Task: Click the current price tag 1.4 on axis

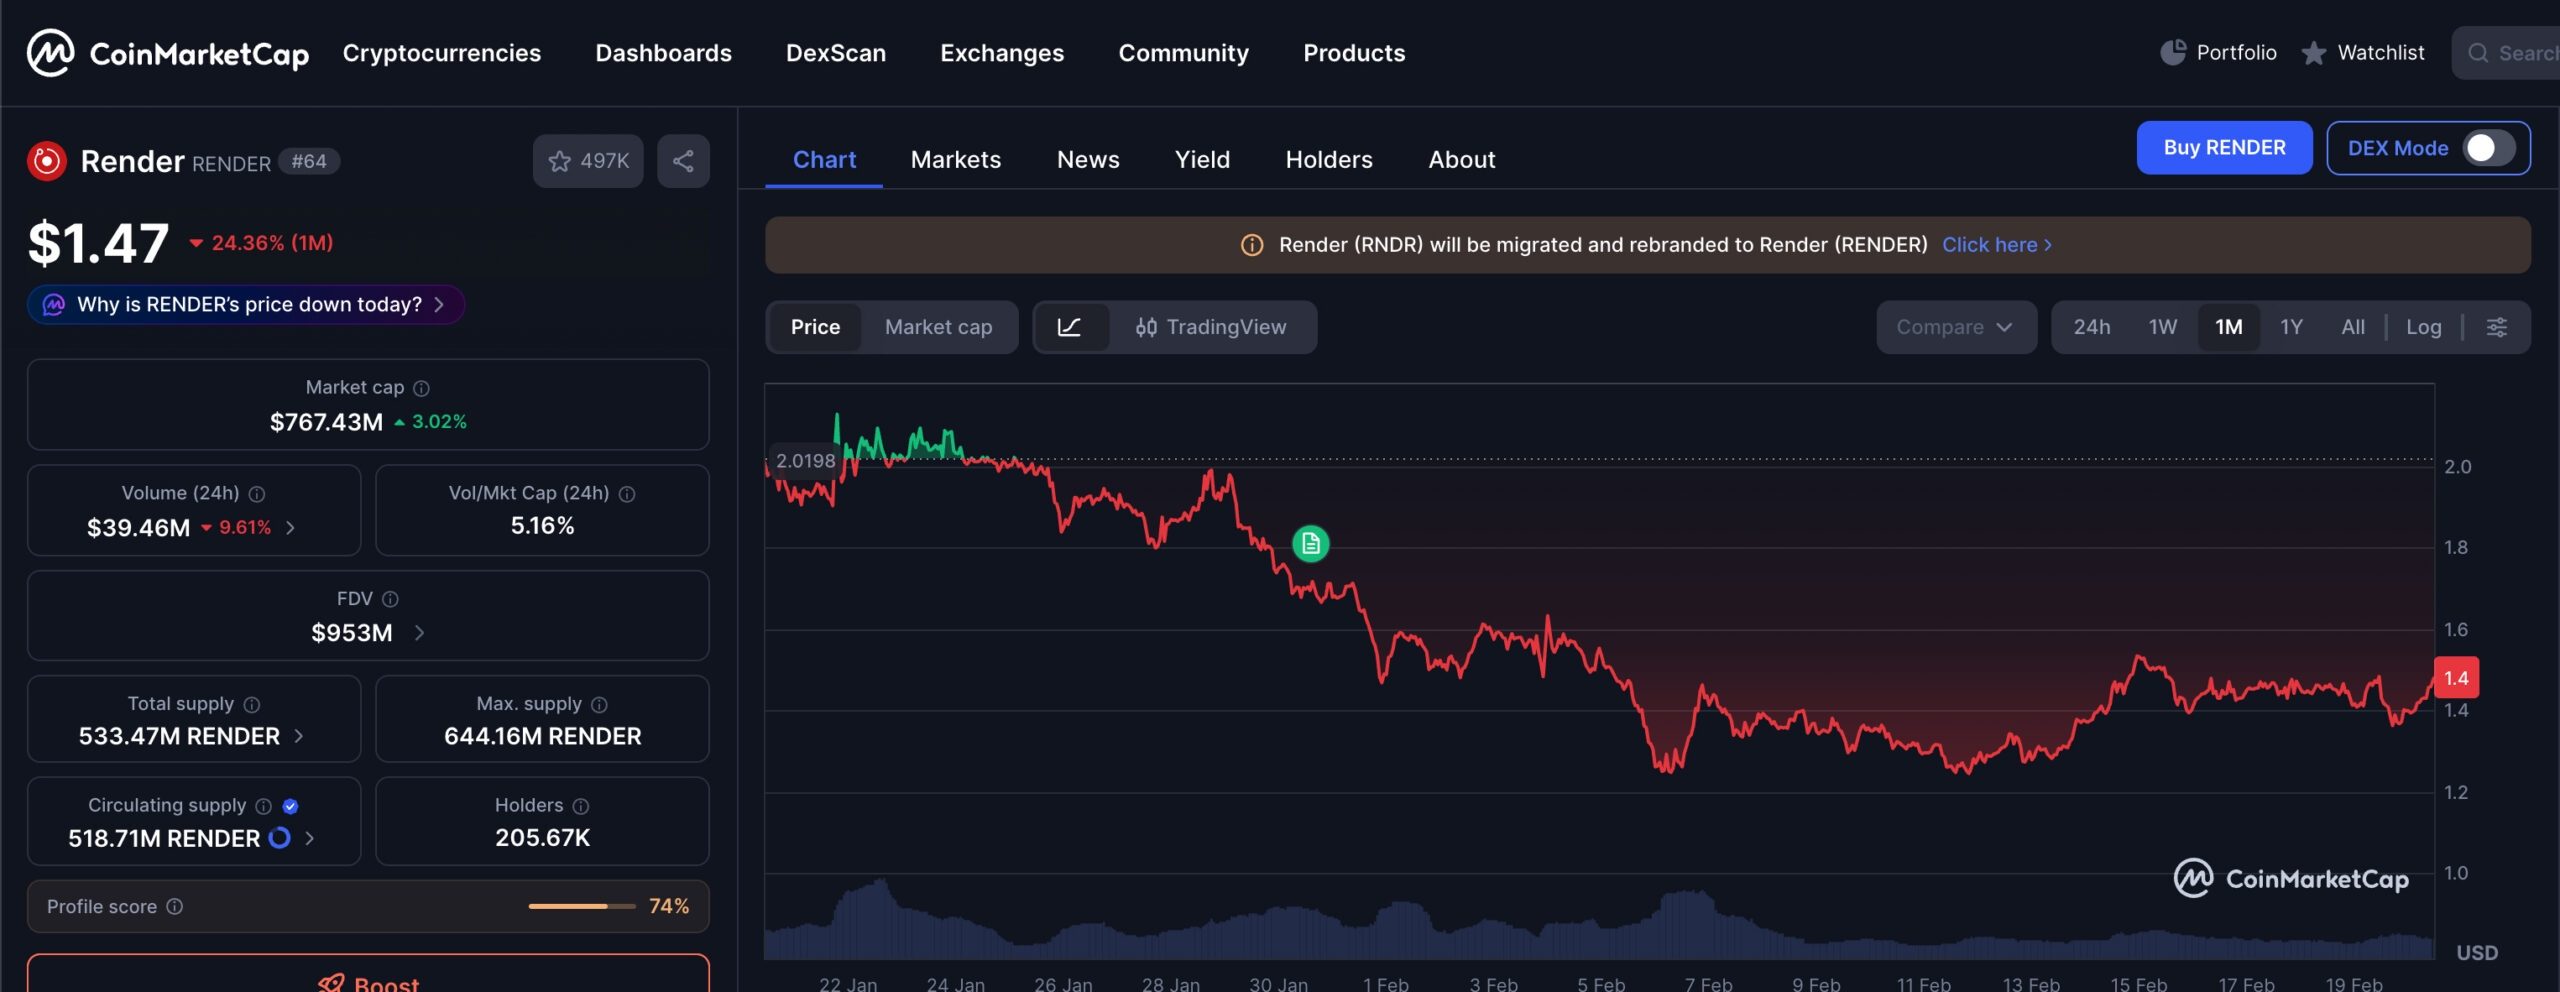Action: pyautogui.click(x=2456, y=678)
